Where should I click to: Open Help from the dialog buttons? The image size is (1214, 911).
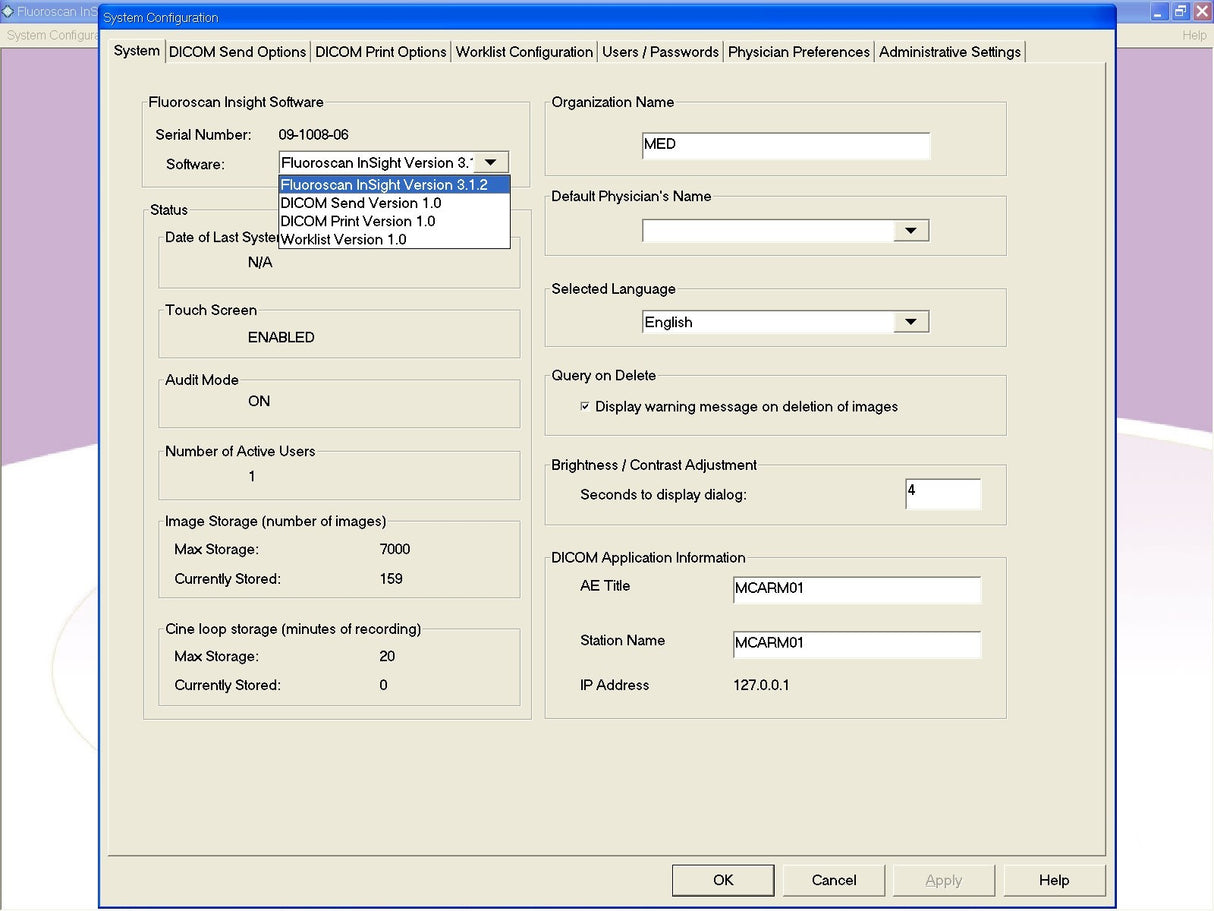click(x=1054, y=880)
